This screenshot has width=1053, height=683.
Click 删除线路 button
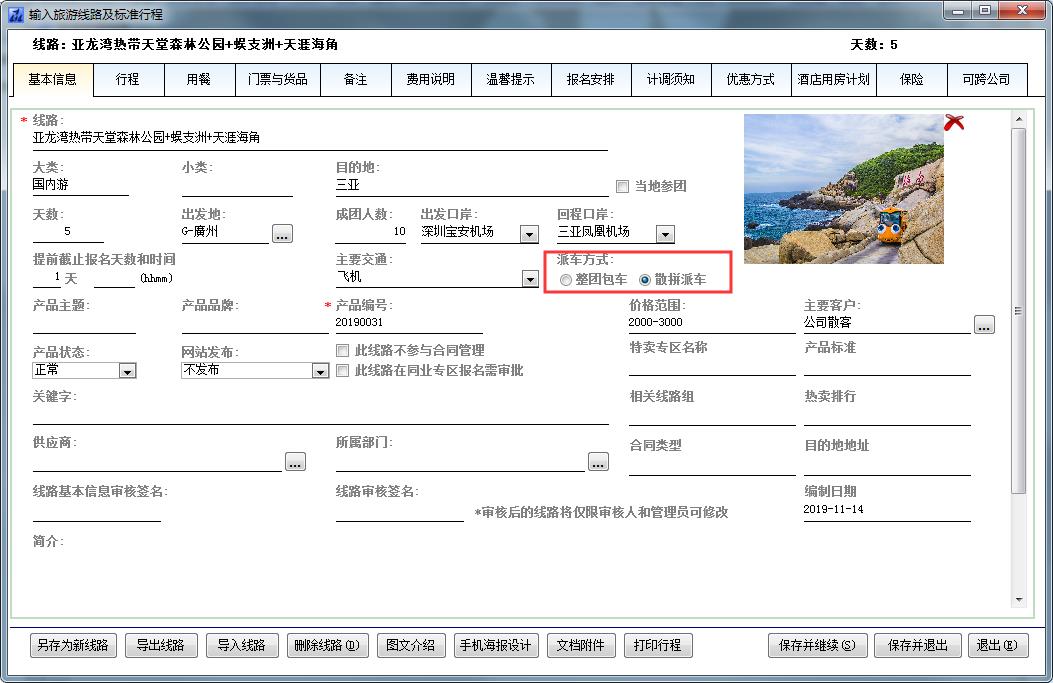(327, 645)
